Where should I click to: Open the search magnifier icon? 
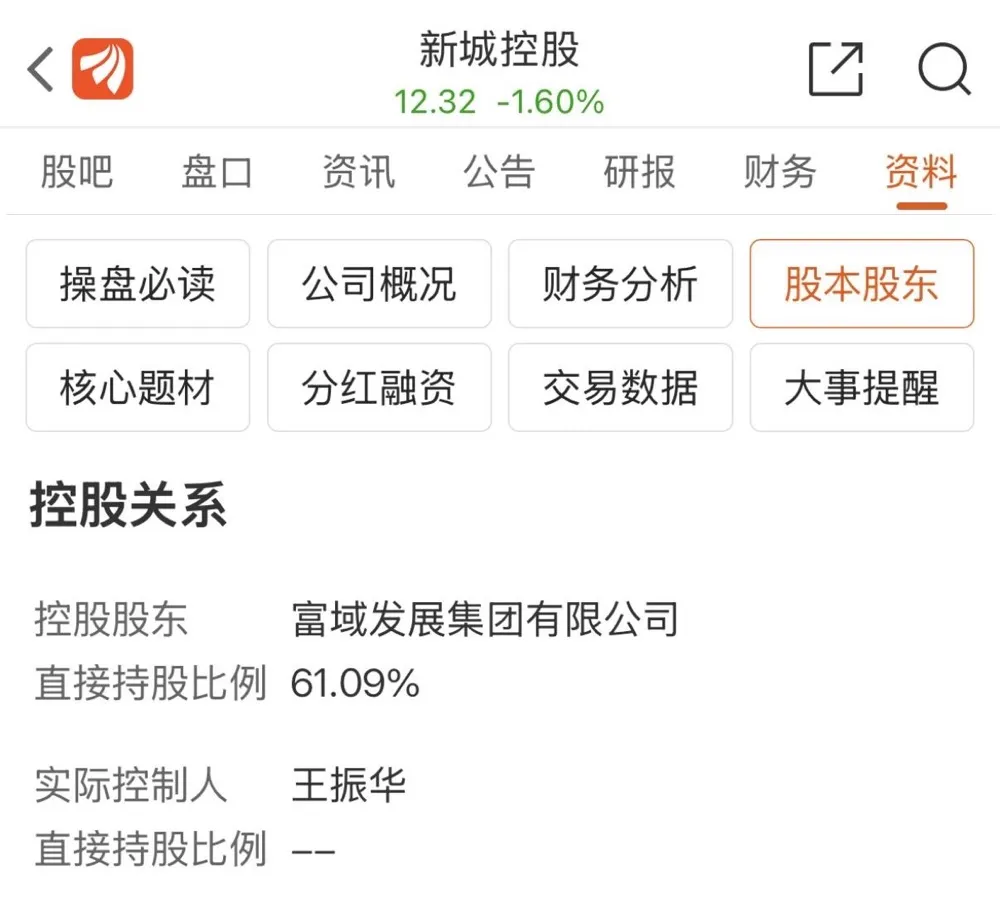943,69
